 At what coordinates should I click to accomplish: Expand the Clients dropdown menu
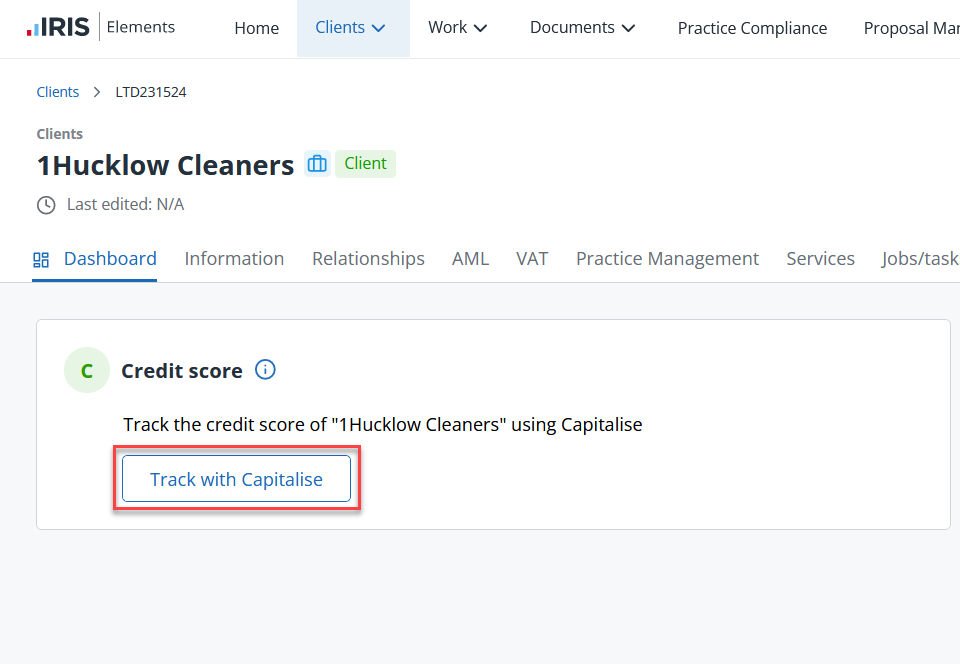351,28
